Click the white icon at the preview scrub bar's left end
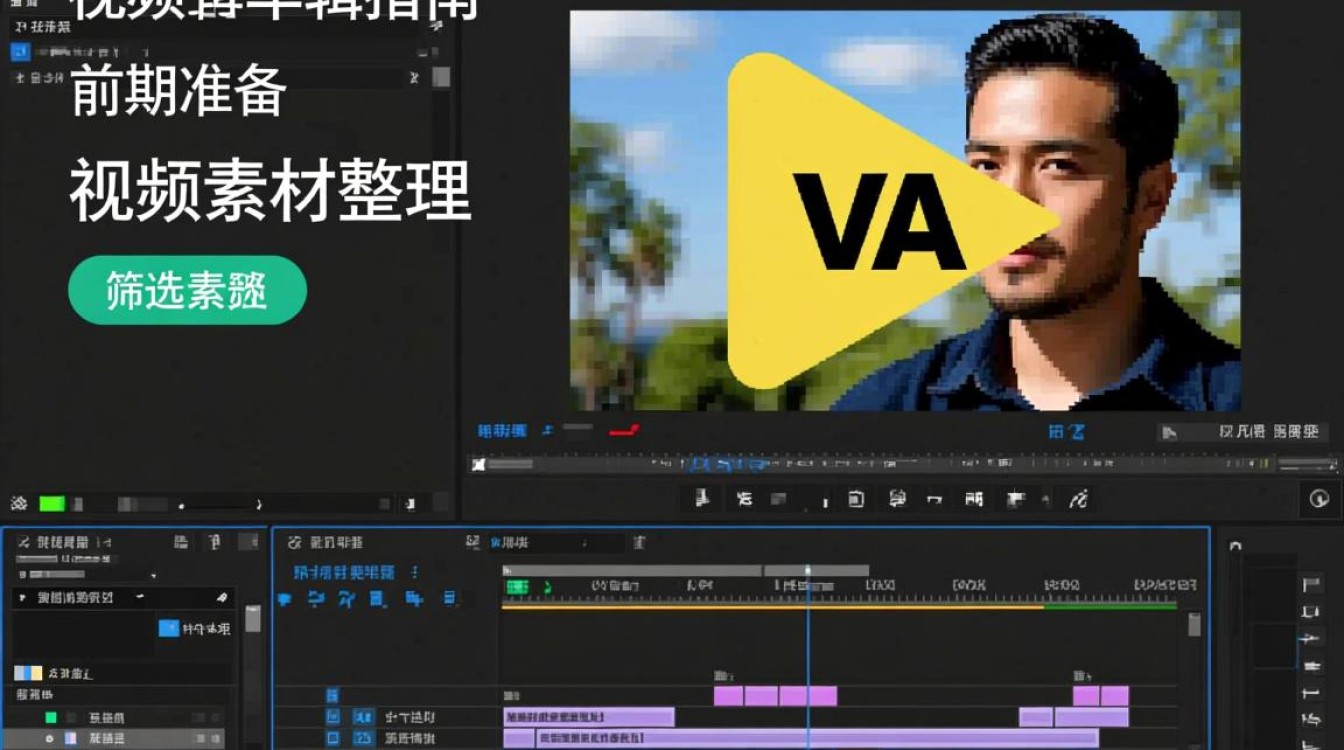This screenshot has width=1344, height=750. pos(479,464)
